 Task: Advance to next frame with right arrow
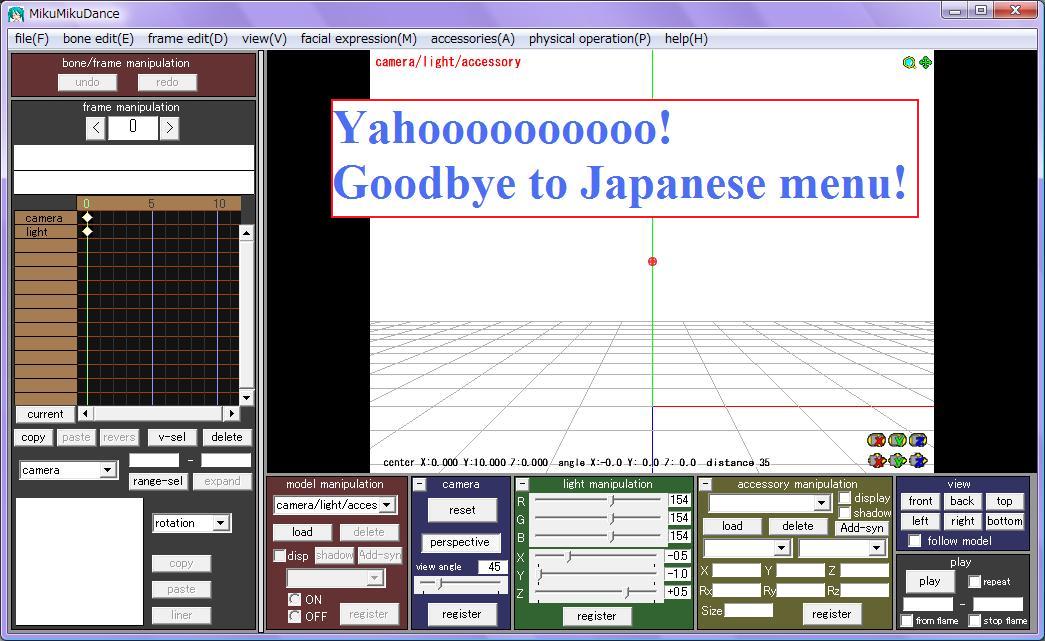coord(169,128)
